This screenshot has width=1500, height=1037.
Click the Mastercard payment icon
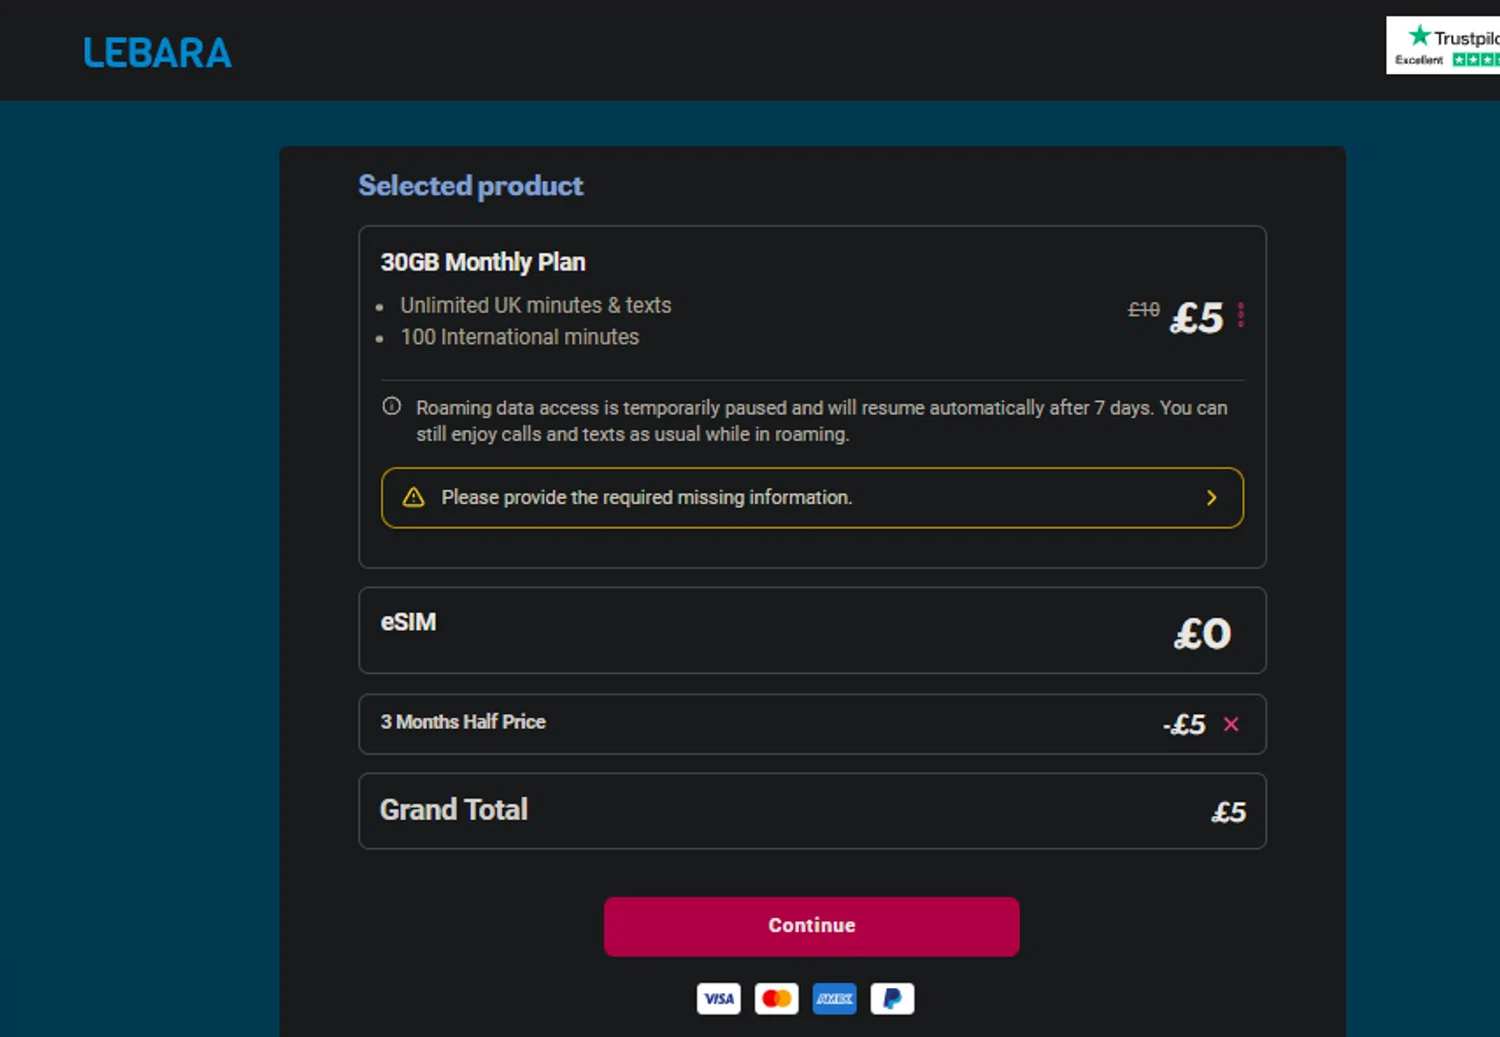tap(776, 998)
